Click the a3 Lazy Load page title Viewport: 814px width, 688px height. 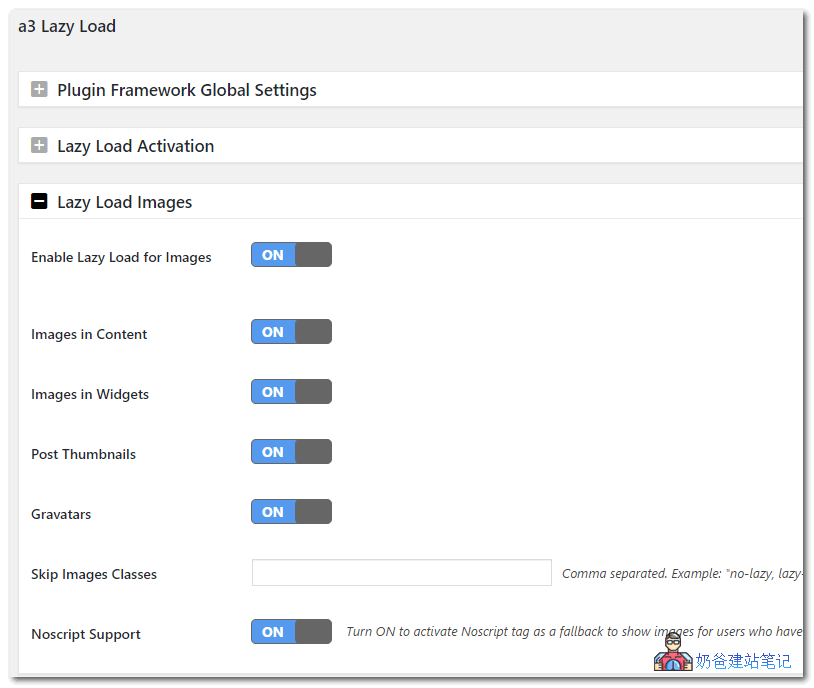[x=67, y=27]
